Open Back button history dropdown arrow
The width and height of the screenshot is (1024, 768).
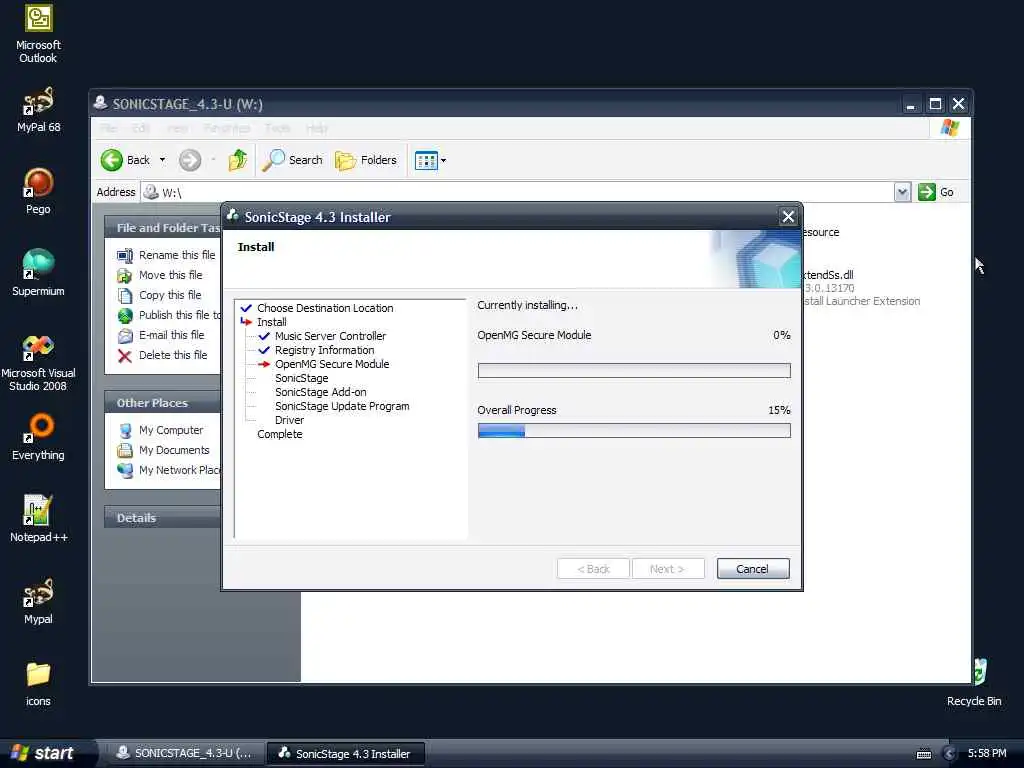point(162,160)
